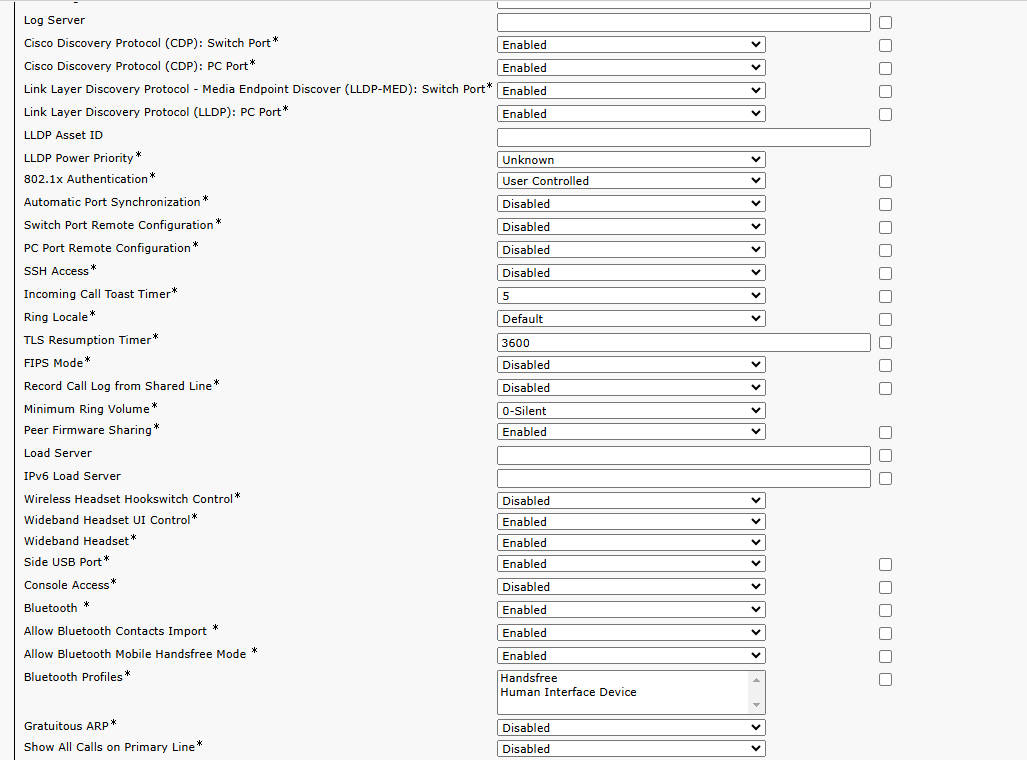Expand the Bluetooth dropdown
This screenshot has height=760, width=1027.
(x=631, y=609)
